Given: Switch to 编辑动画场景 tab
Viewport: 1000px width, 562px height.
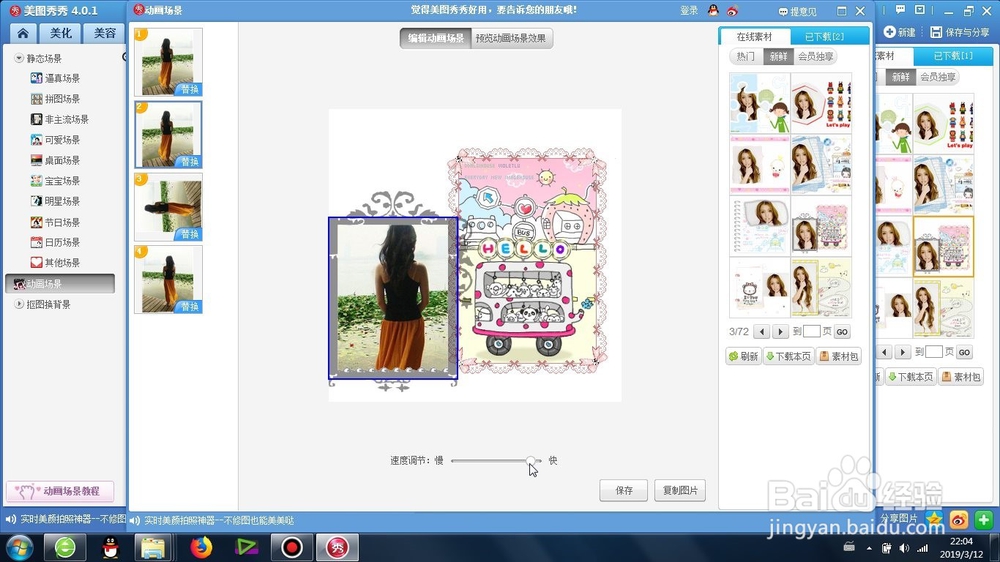Looking at the screenshot, I should [x=436, y=38].
